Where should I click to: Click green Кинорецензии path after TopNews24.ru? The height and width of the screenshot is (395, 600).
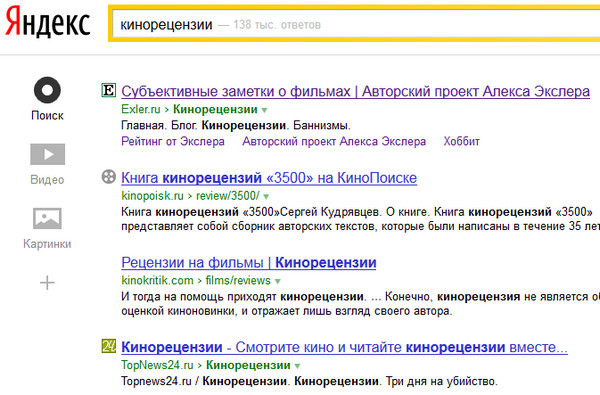pyautogui.click(x=248, y=365)
